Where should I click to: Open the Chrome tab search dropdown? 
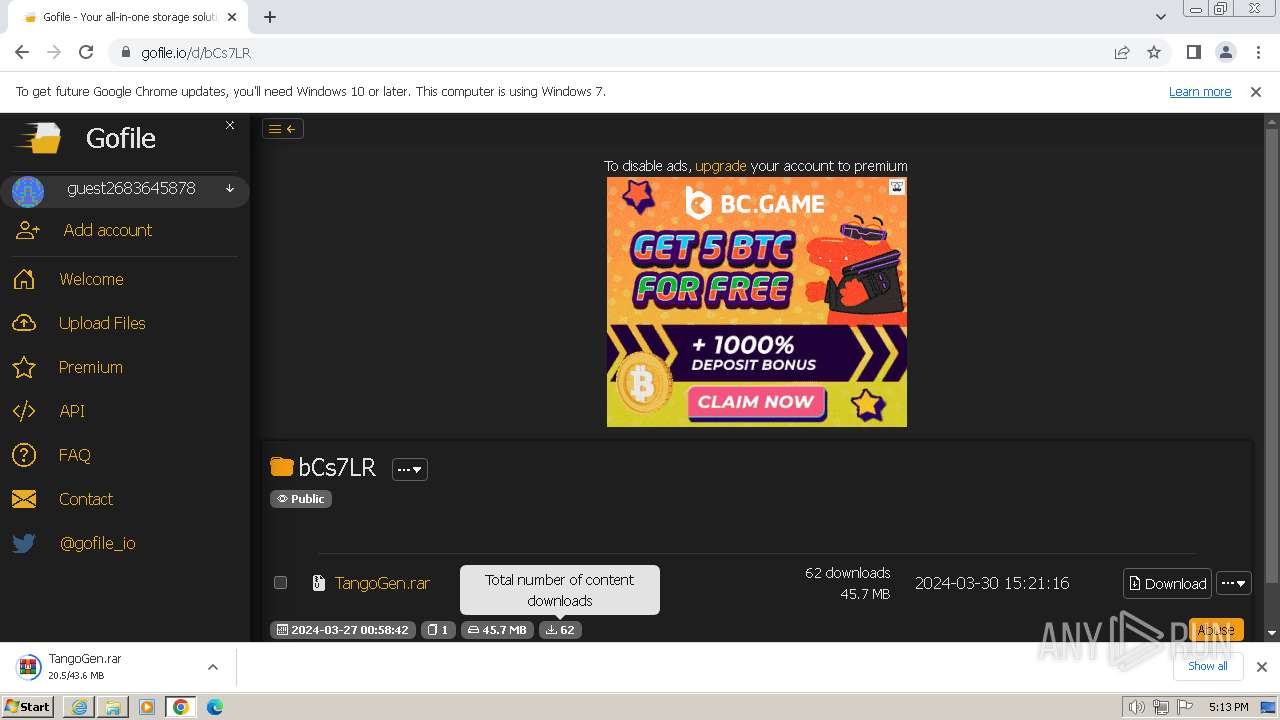[x=1160, y=17]
